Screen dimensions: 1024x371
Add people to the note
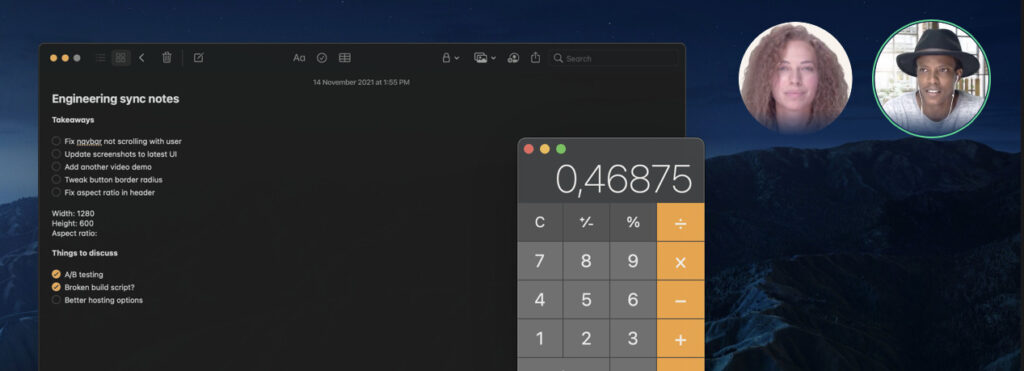point(514,58)
